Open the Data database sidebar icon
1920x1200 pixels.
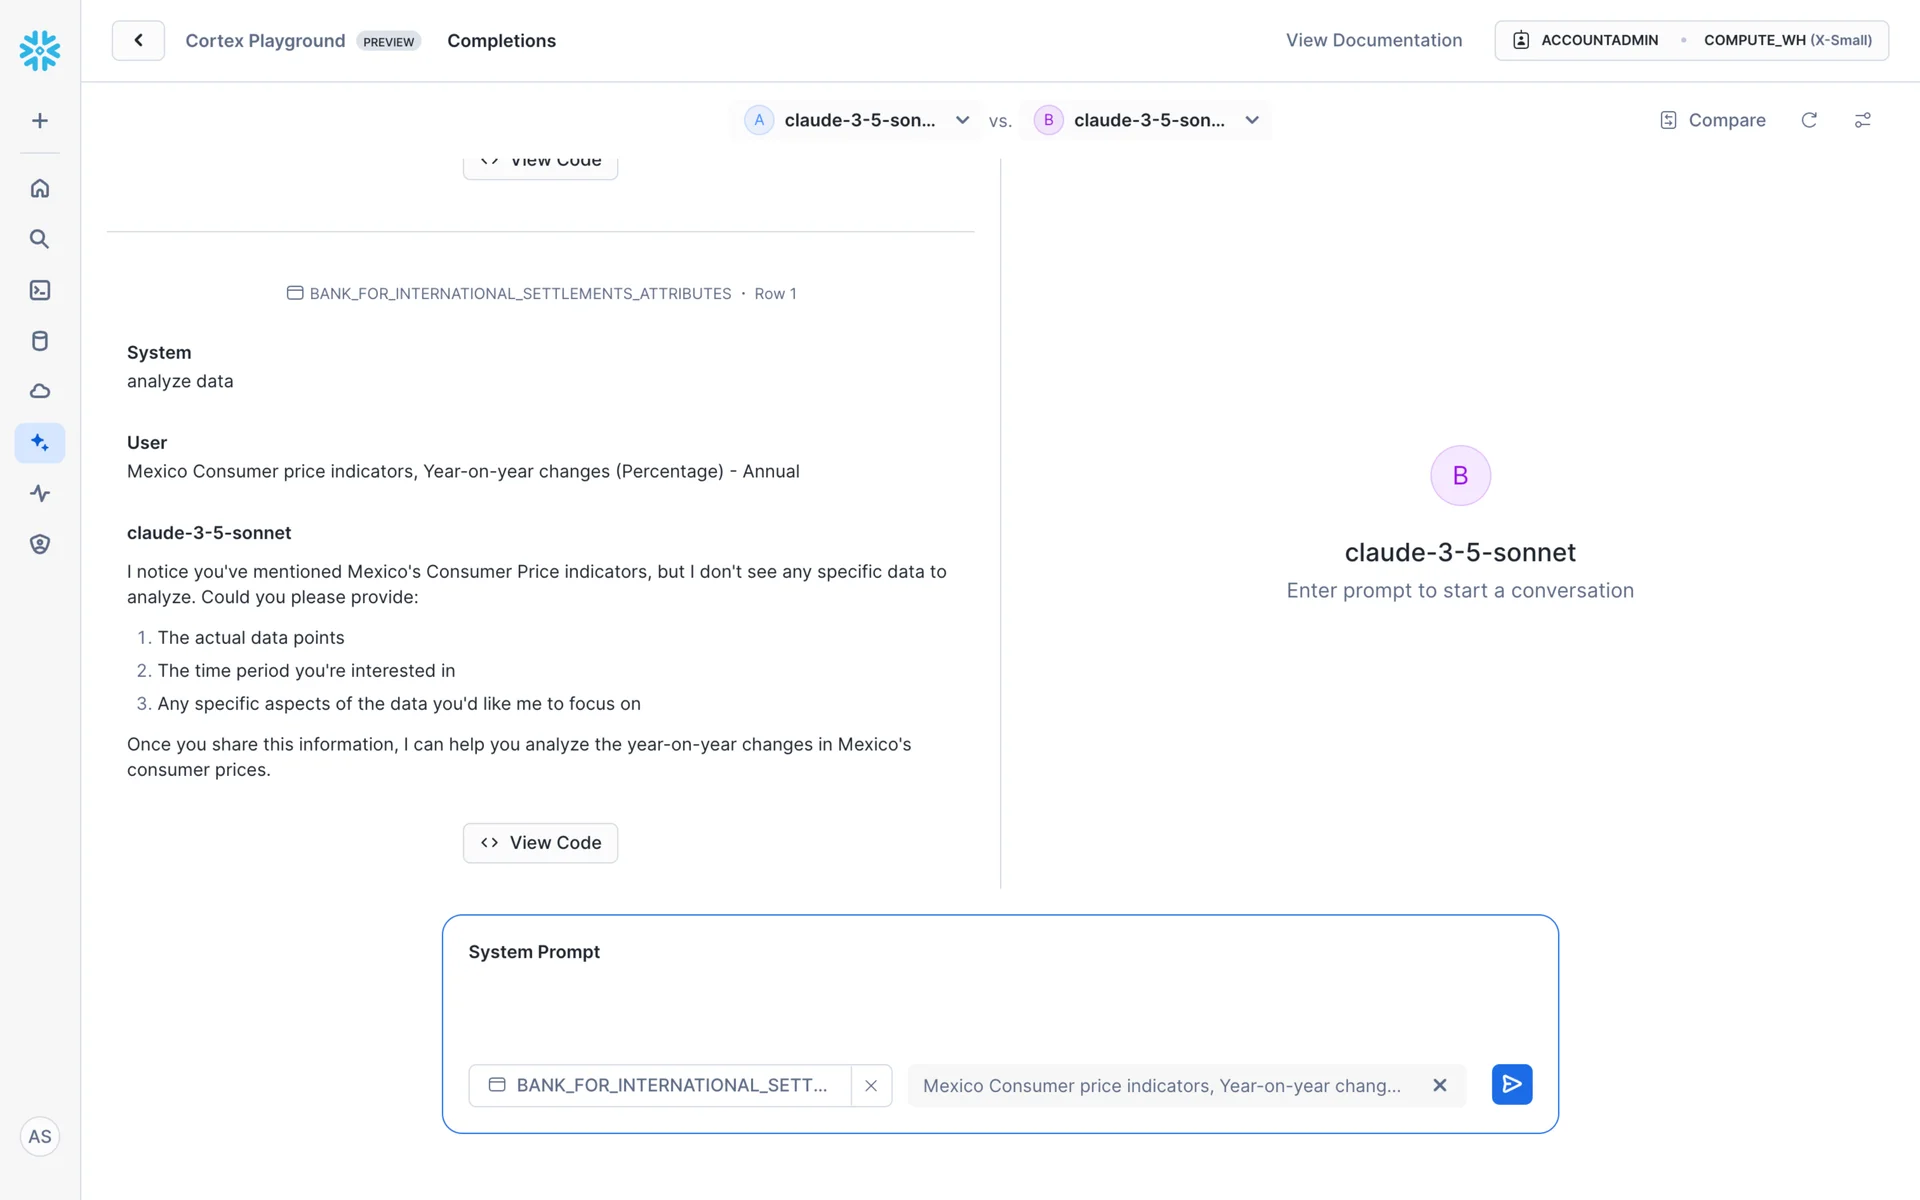pyautogui.click(x=40, y=341)
